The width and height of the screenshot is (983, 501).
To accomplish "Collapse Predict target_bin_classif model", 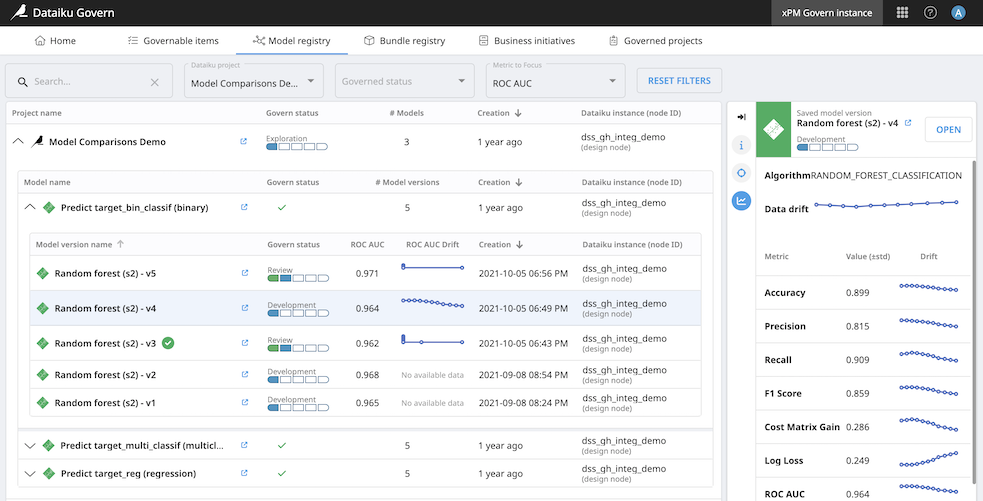I will (29, 207).
